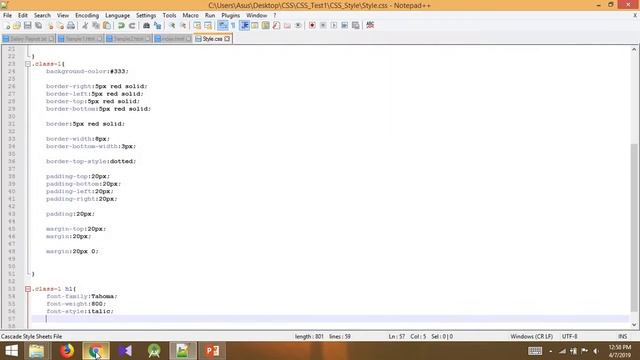The height and width of the screenshot is (360, 640).
Task: Redo edit with Redo arrow icon
Action: tap(132, 25)
